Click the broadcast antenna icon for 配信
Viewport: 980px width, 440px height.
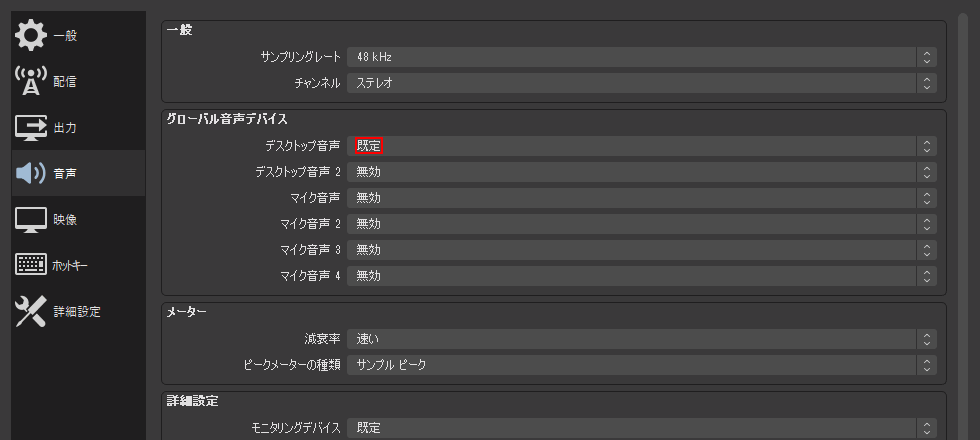click(31, 81)
